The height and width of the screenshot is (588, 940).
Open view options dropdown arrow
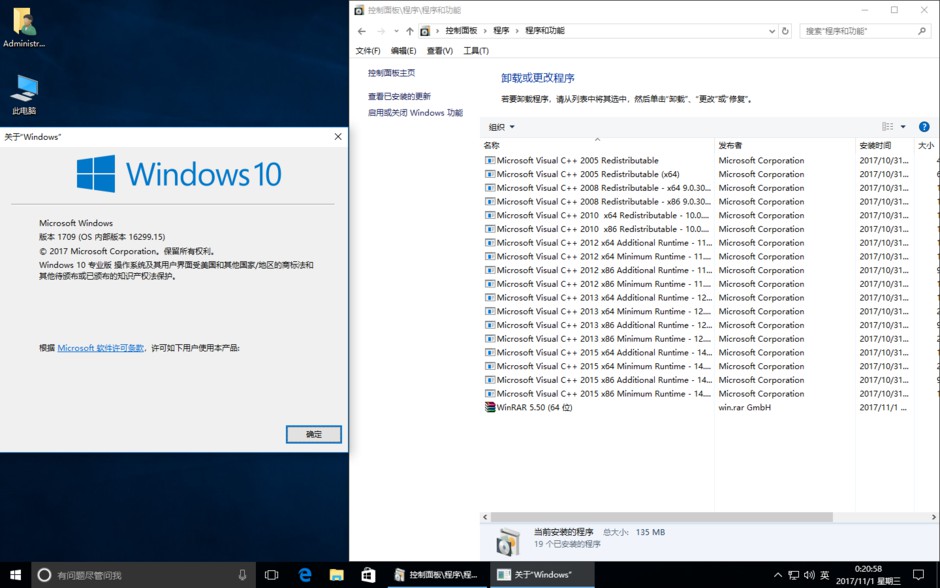coord(903,126)
